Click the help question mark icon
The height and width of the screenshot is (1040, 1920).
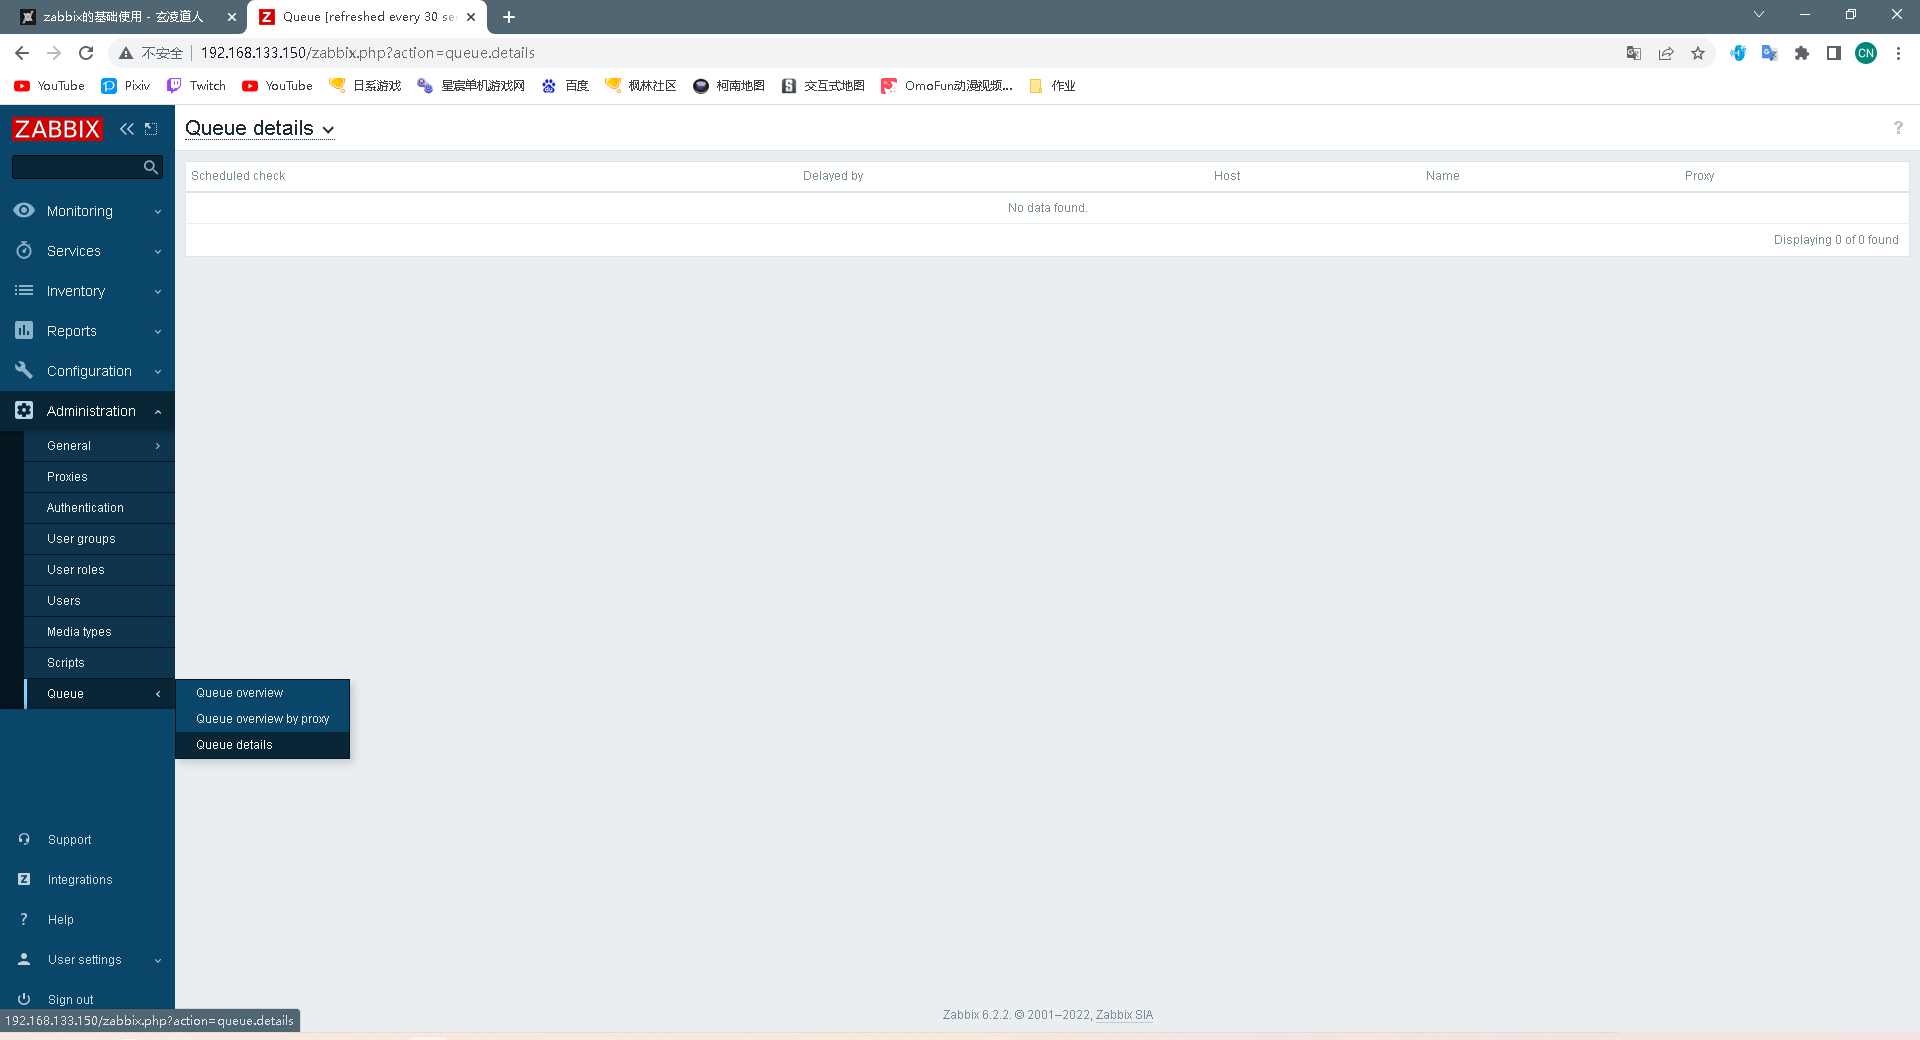1898,128
